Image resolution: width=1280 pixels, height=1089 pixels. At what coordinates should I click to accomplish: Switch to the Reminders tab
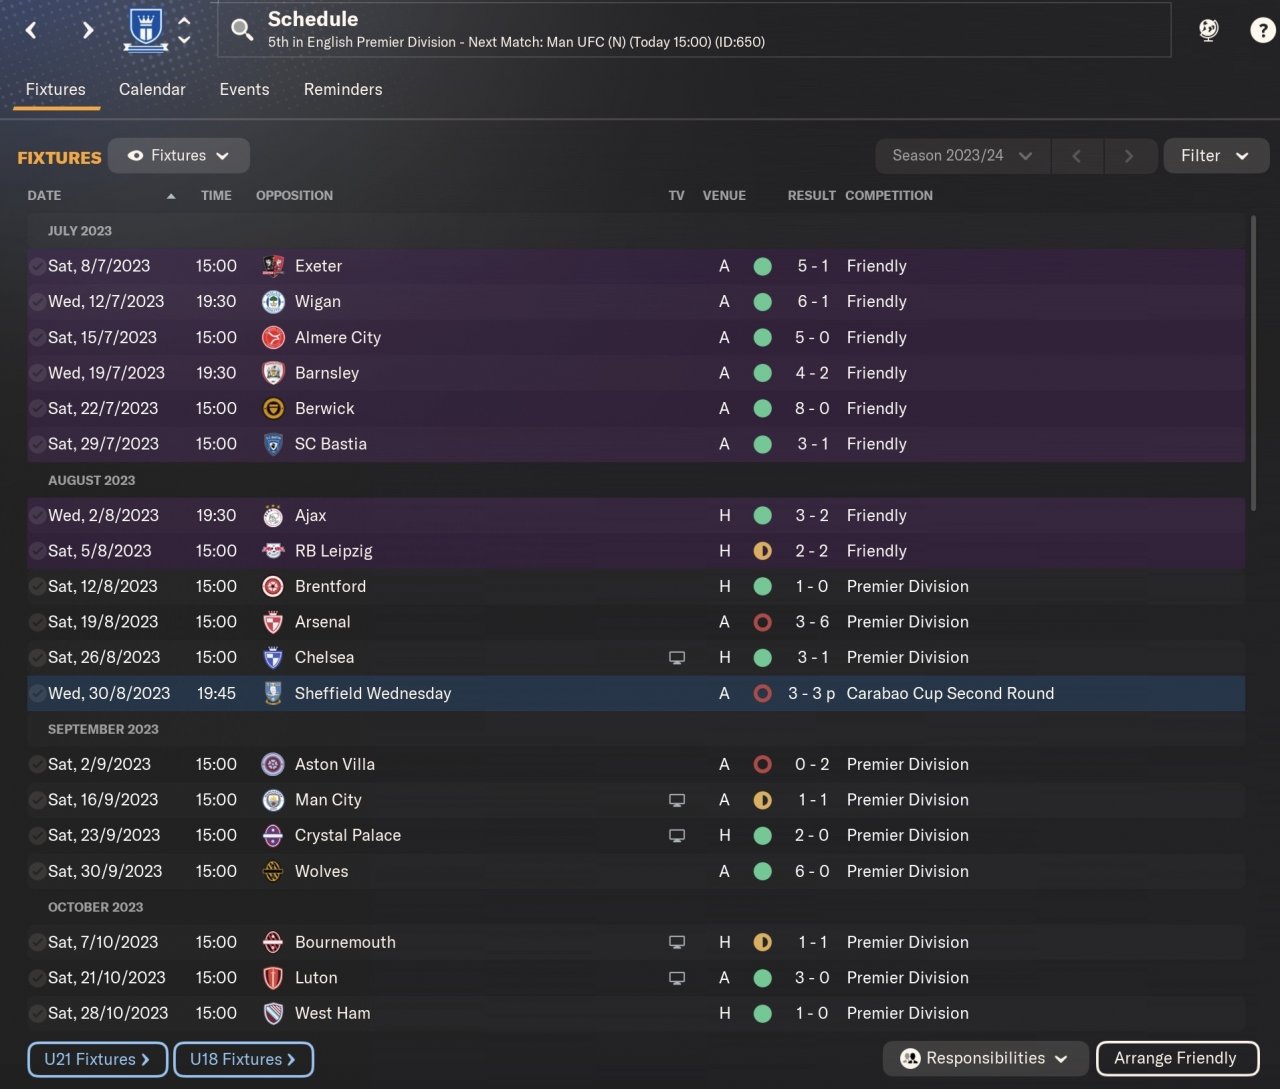[343, 89]
